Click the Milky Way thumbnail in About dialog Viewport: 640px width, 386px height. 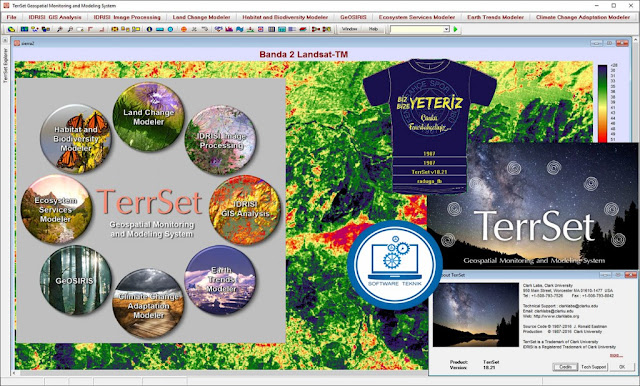pyautogui.click(x=476, y=315)
